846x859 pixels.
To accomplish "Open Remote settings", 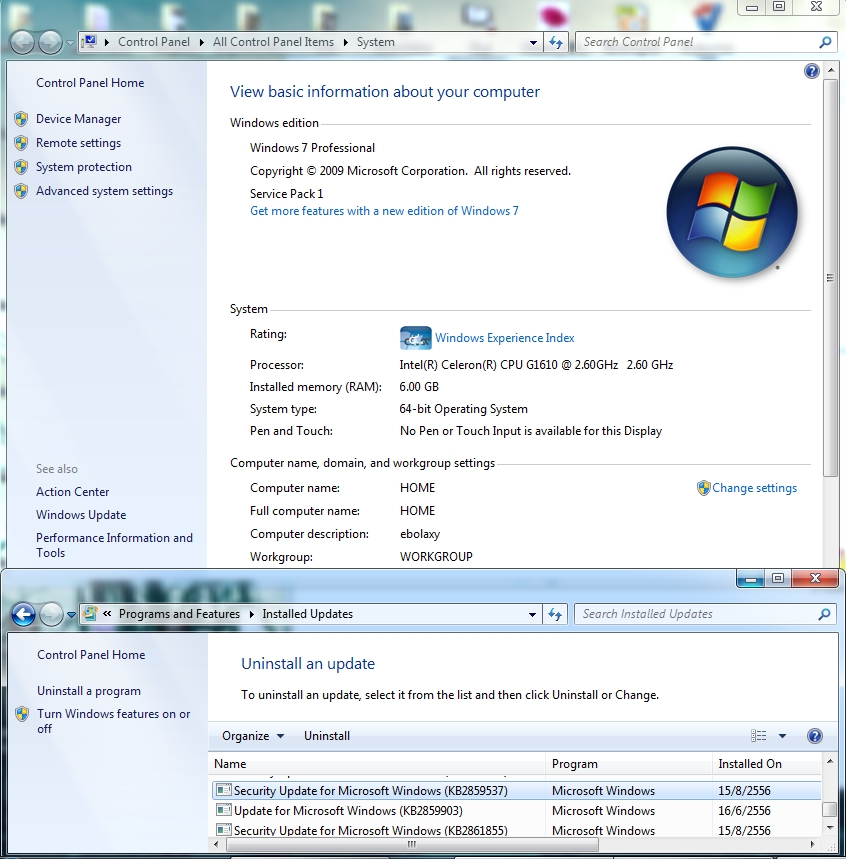I will (78, 143).
